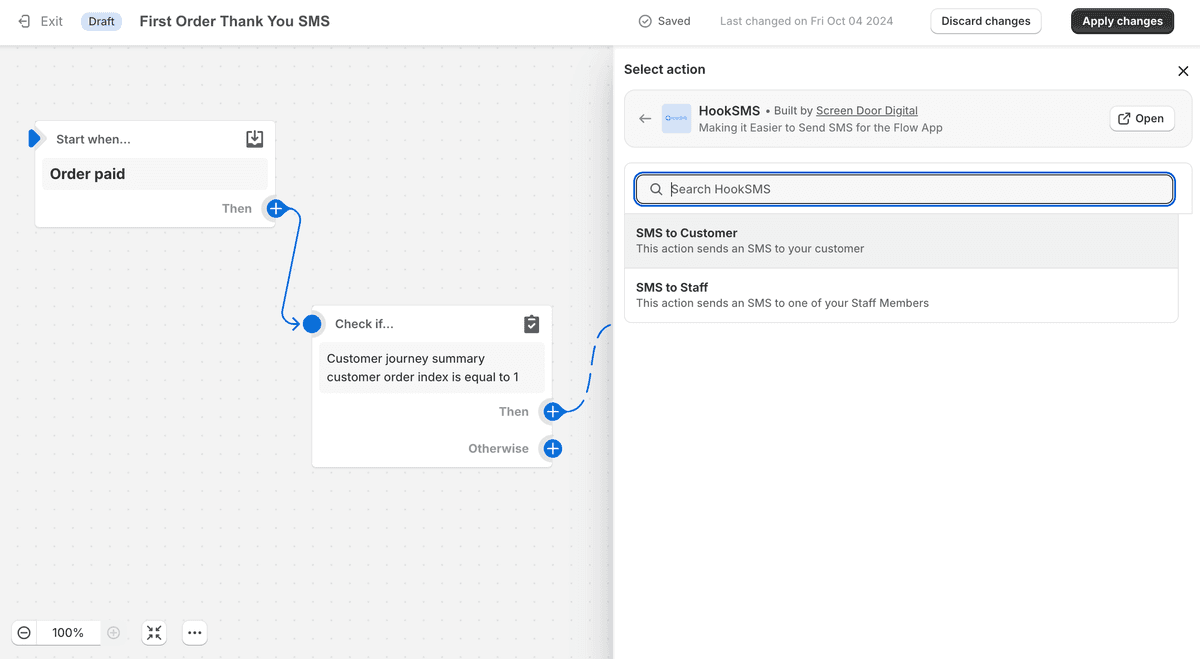Add step after Order paid Then
1200x659 pixels.
[x=276, y=209]
